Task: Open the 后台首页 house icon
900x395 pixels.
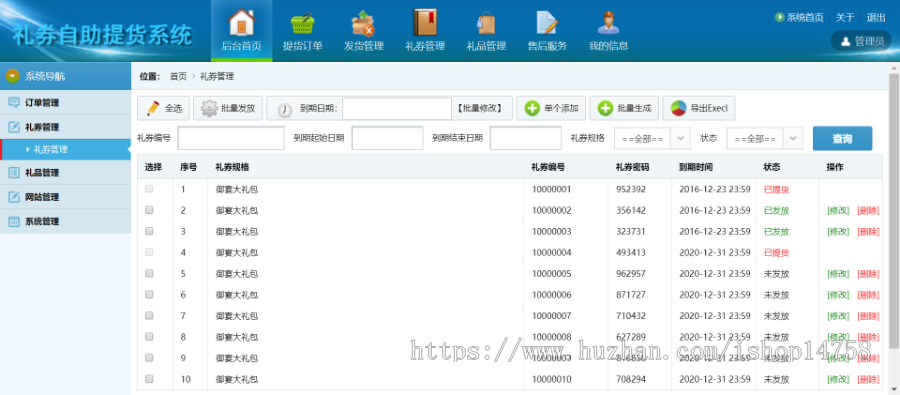Action: 241,22
